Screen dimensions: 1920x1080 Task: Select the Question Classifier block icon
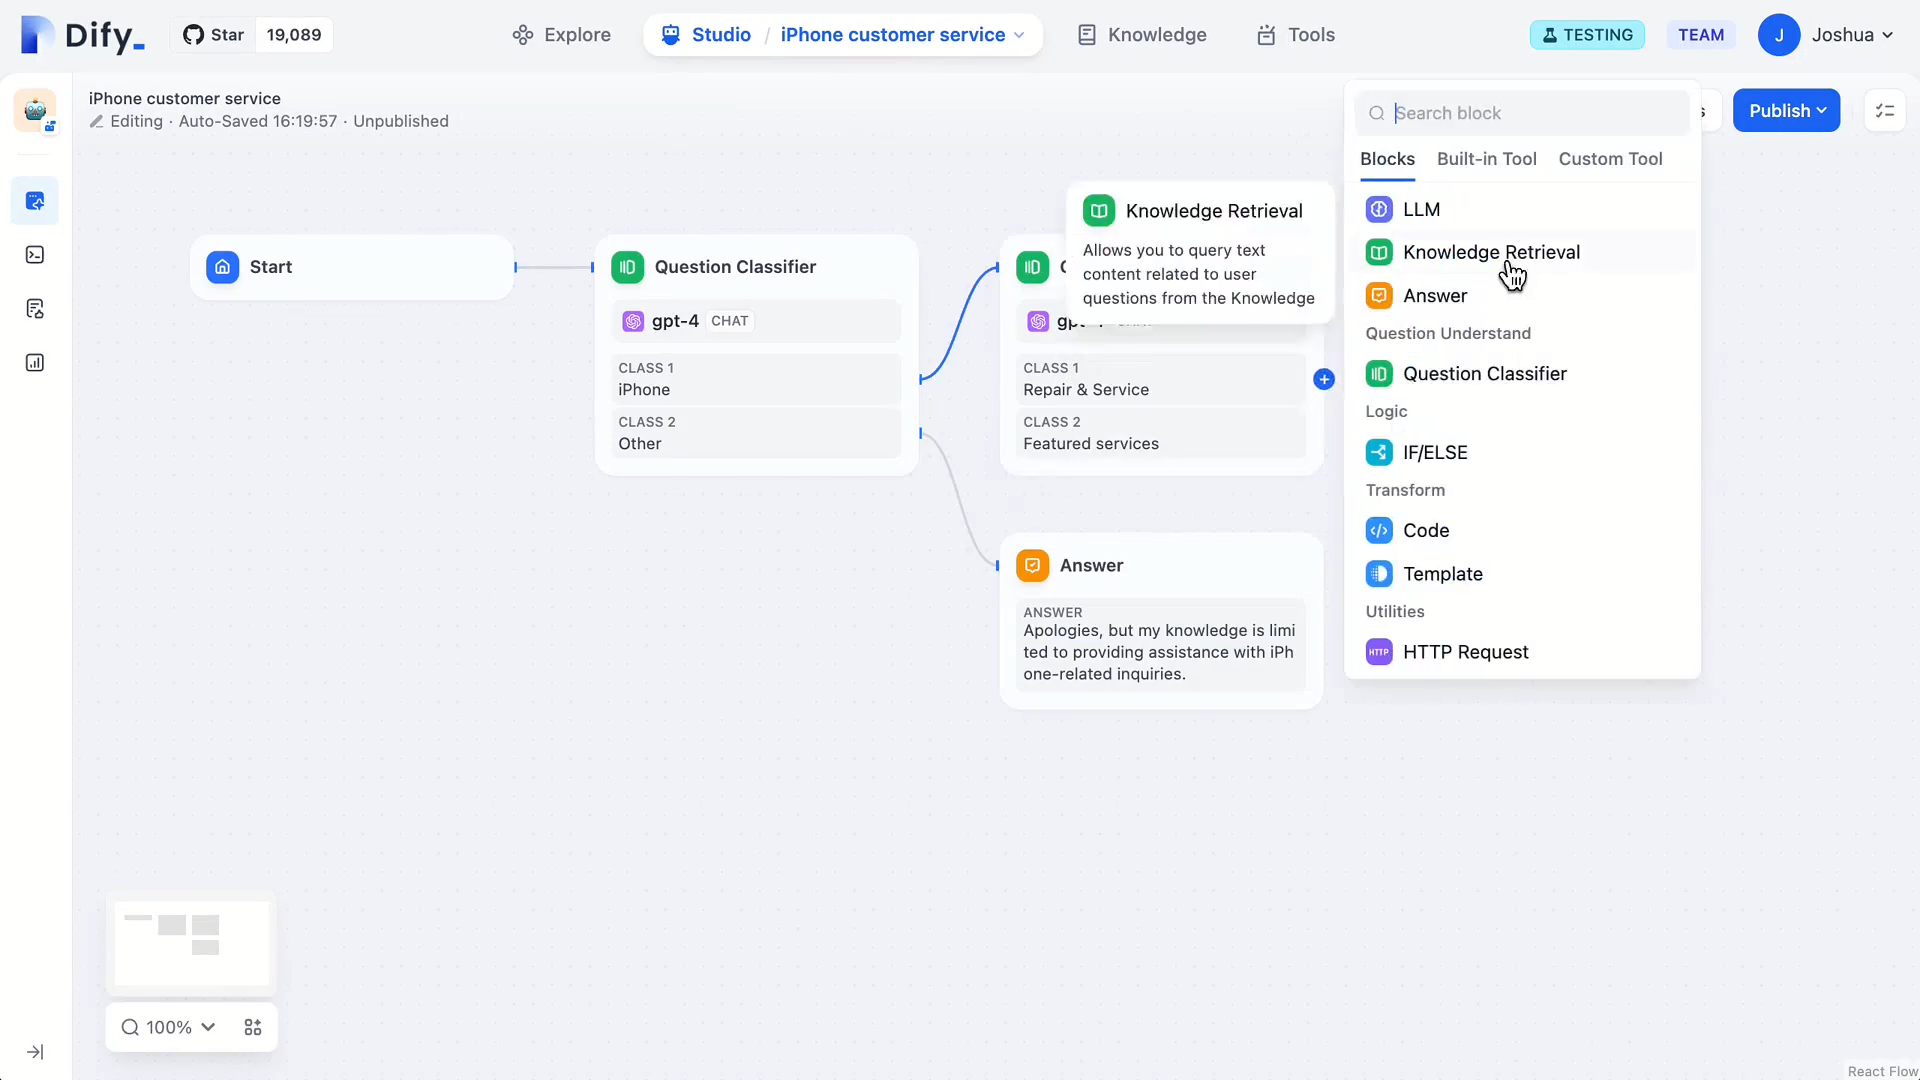pos(1379,373)
